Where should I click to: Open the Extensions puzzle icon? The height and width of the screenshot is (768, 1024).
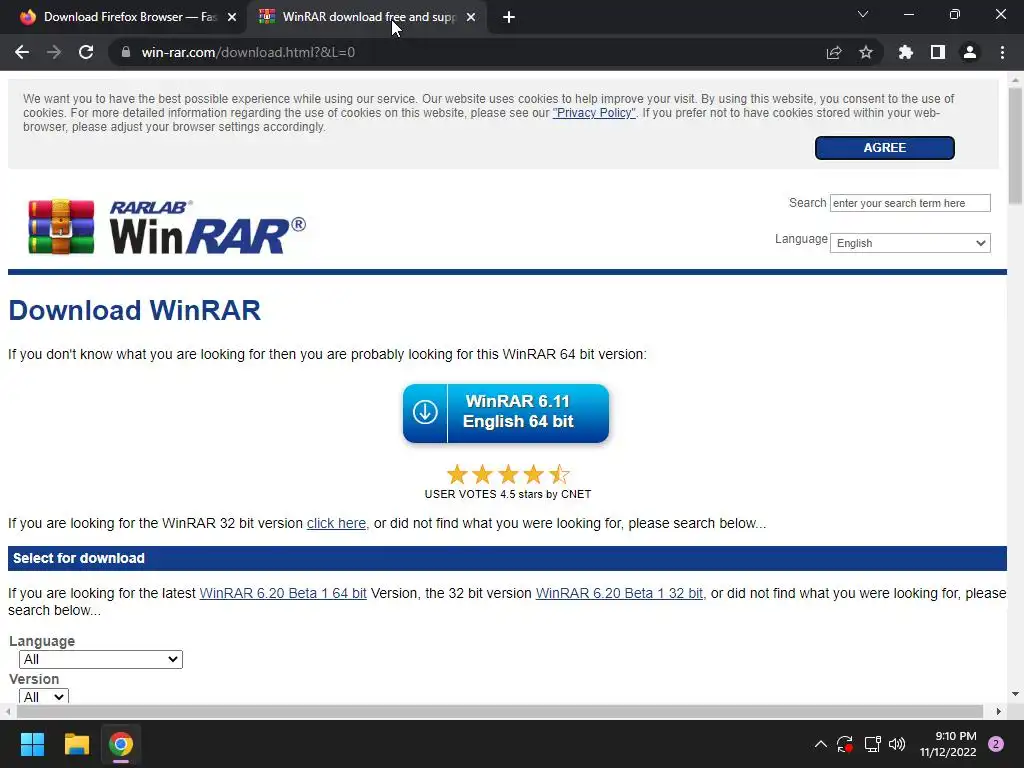906,52
